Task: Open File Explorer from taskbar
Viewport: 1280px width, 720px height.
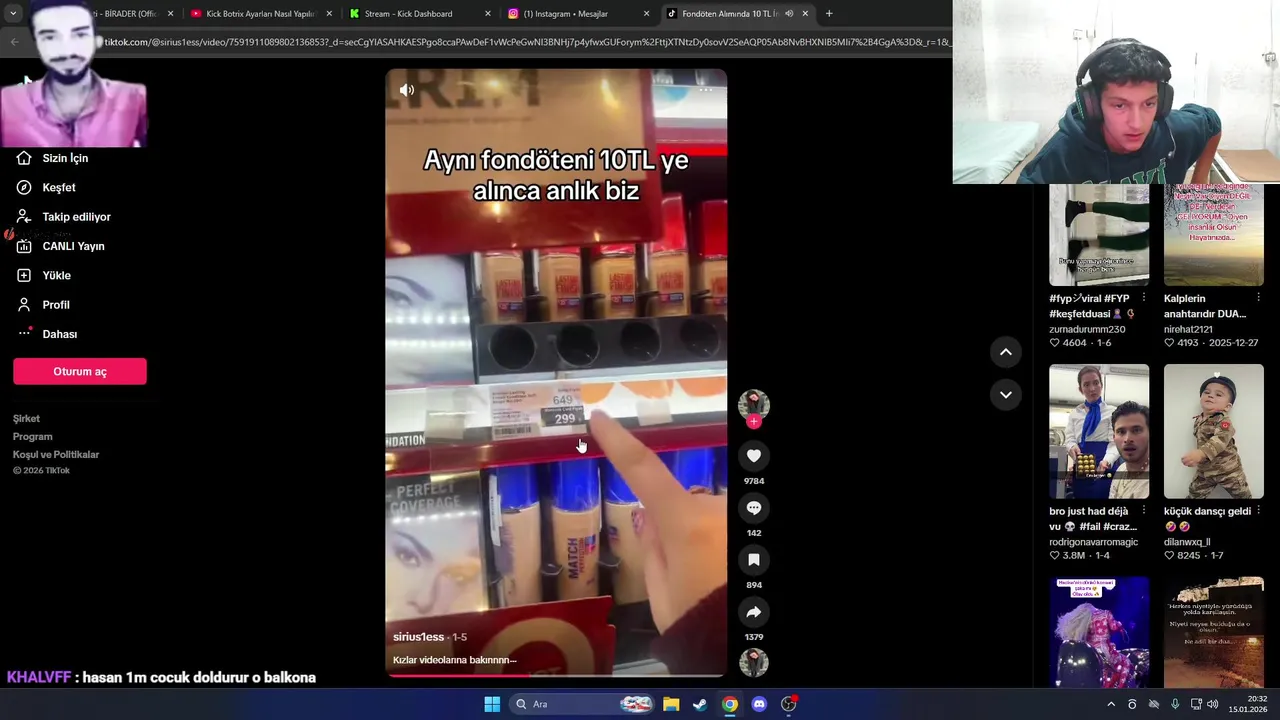Action: click(671, 704)
